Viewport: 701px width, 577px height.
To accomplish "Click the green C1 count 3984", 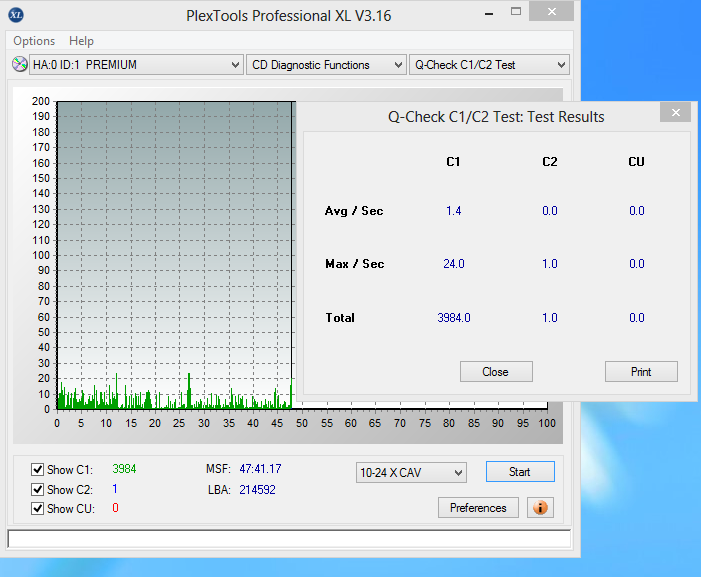I will (124, 469).
